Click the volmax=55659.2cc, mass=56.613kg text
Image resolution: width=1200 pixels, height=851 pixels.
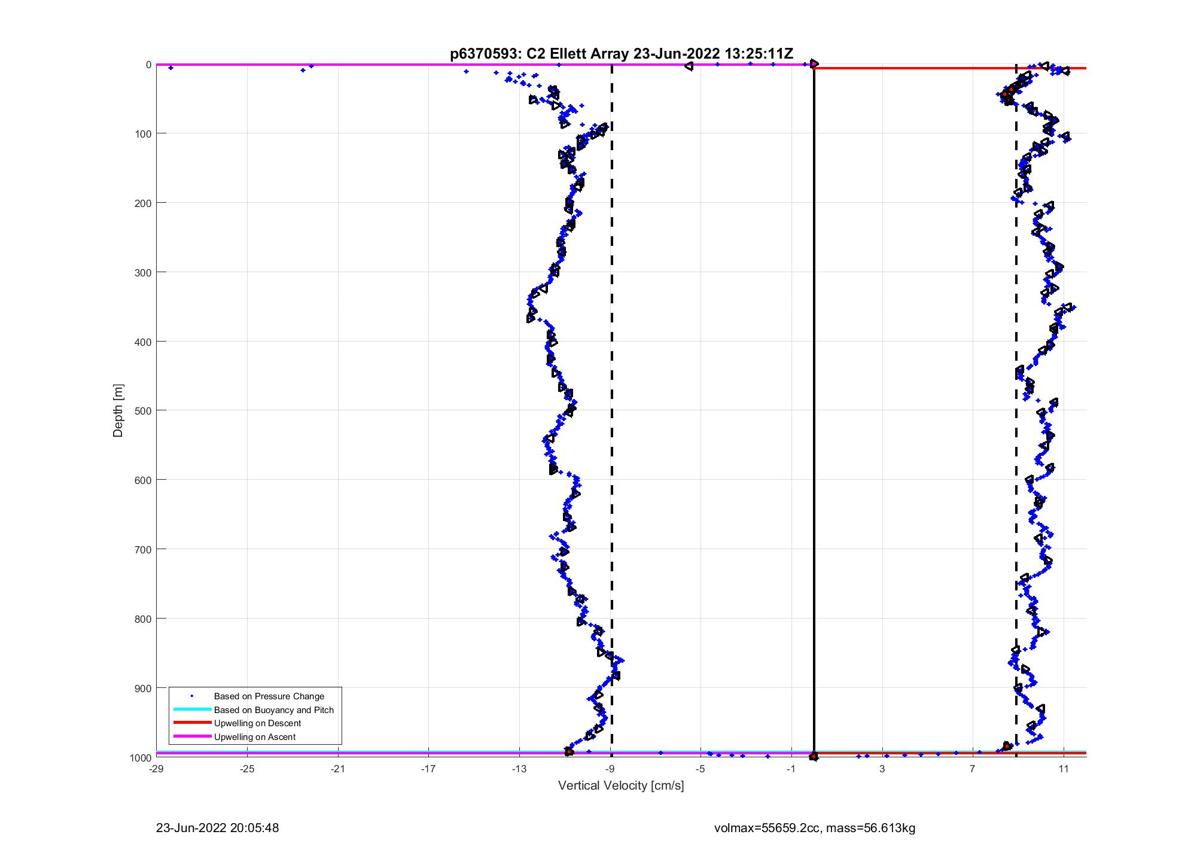815,828
